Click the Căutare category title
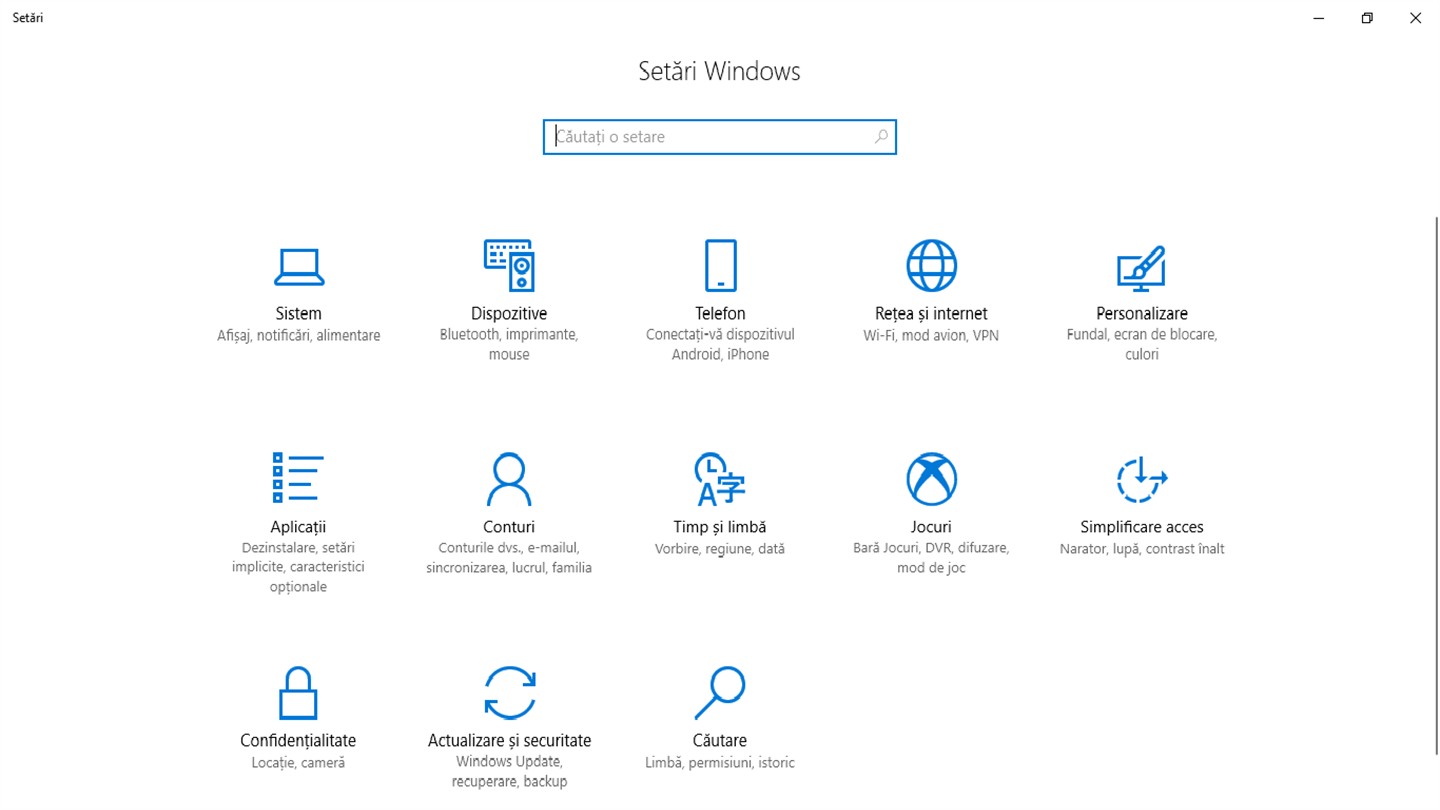Image resolution: width=1440 pixels, height=810 pixels. click(x=720, y=741)
